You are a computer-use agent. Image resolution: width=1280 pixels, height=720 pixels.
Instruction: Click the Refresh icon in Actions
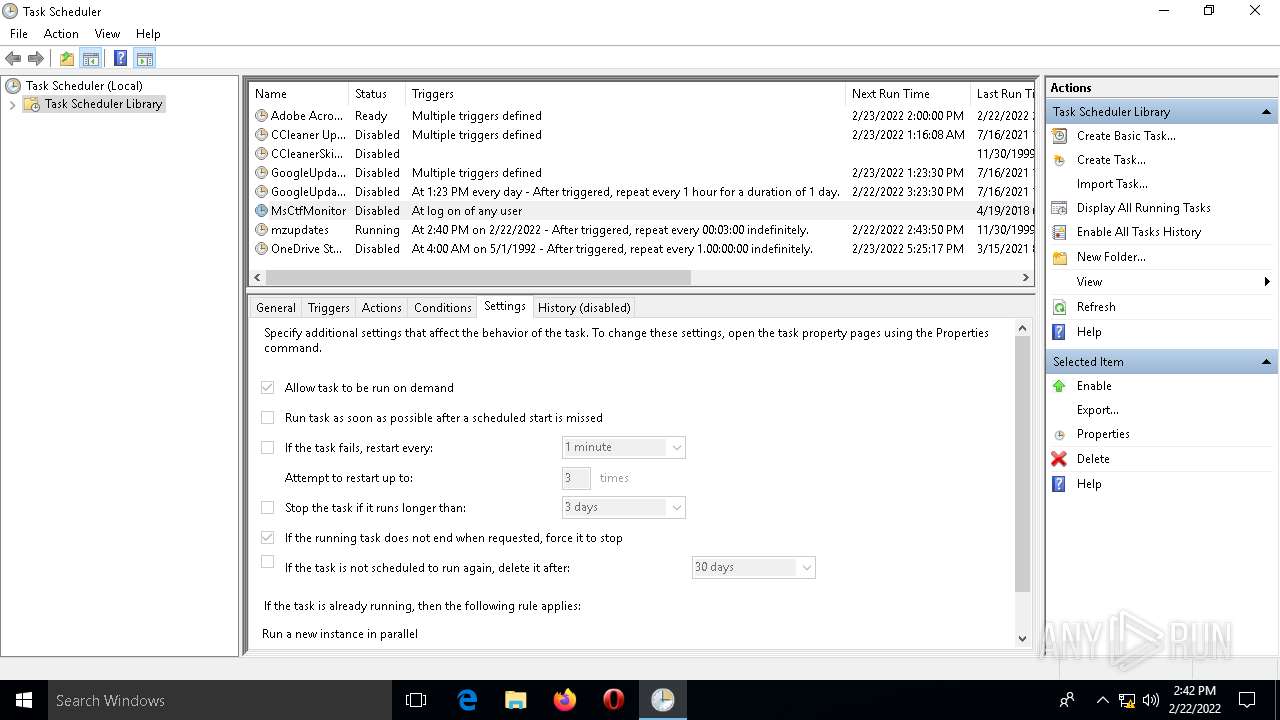pos(1060,307)
